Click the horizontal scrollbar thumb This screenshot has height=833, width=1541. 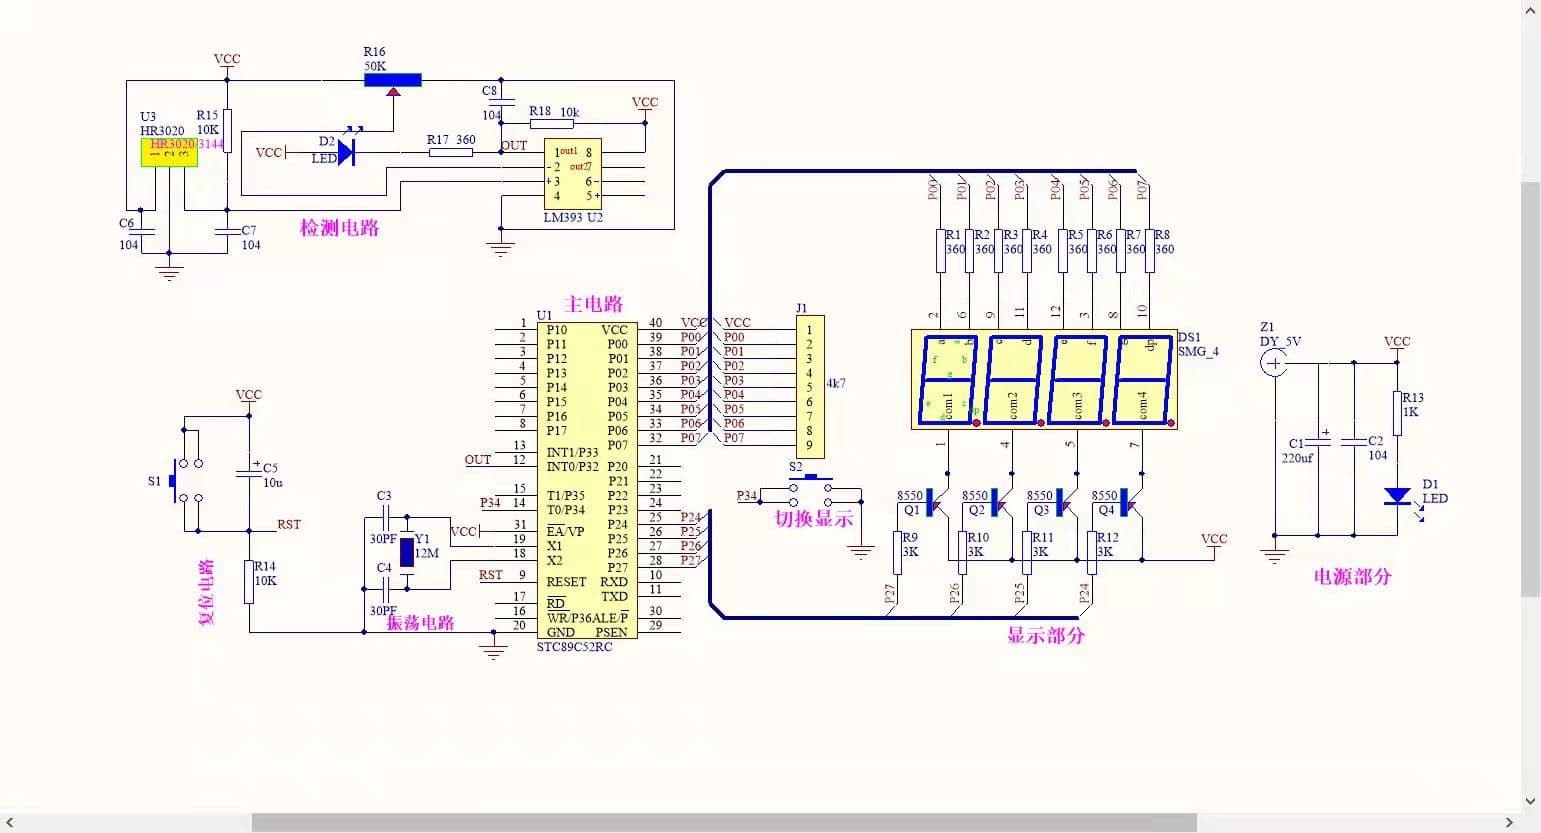[x=723, y=822]
